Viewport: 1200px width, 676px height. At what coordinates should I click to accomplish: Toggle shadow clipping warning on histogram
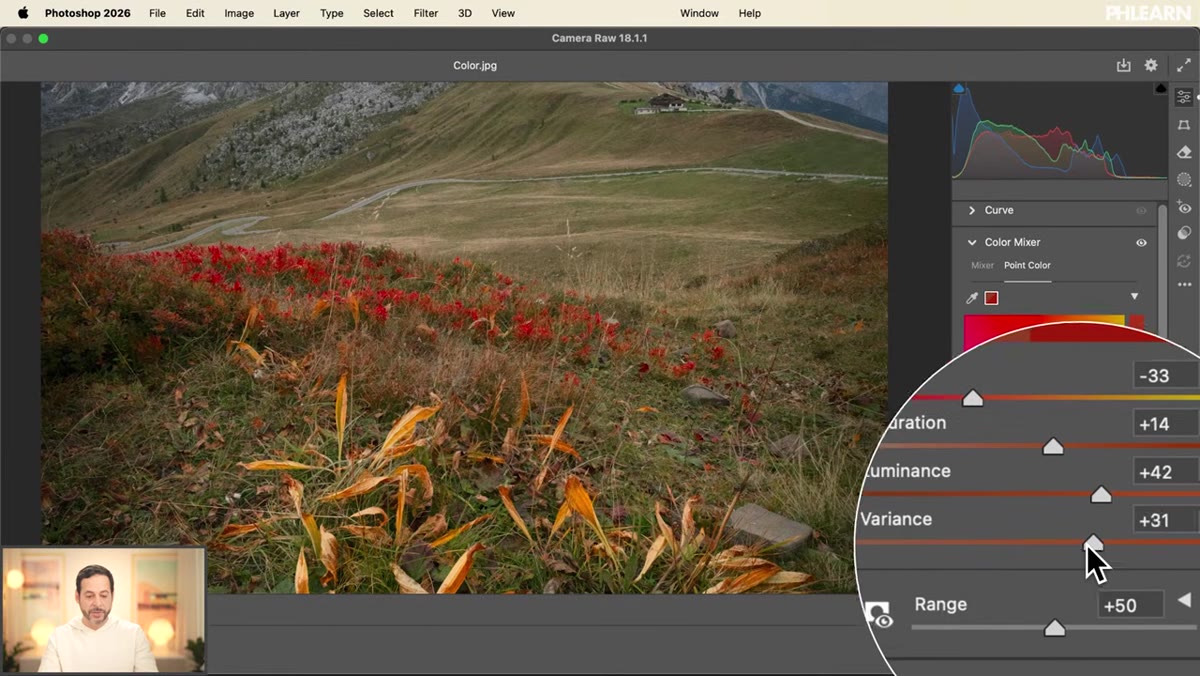coord(959,89)
